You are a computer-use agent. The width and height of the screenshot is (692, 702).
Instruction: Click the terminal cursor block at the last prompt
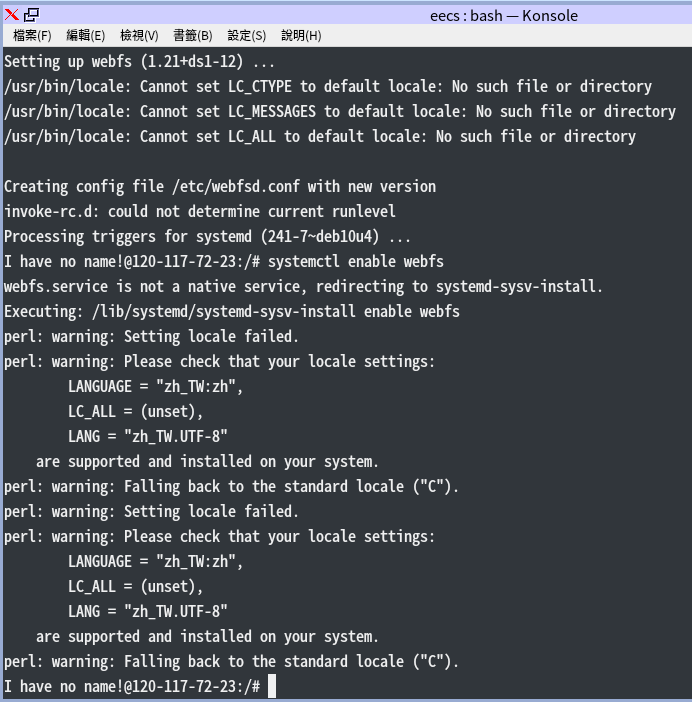point(272,686)
